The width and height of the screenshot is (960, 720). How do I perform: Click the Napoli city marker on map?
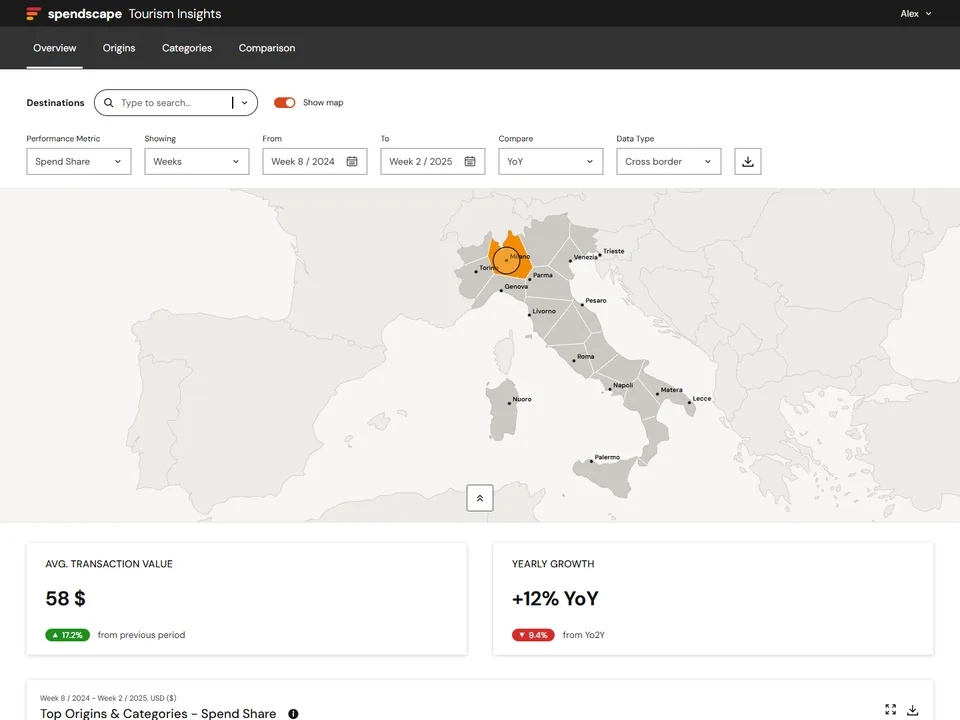[x=610, y=389]
